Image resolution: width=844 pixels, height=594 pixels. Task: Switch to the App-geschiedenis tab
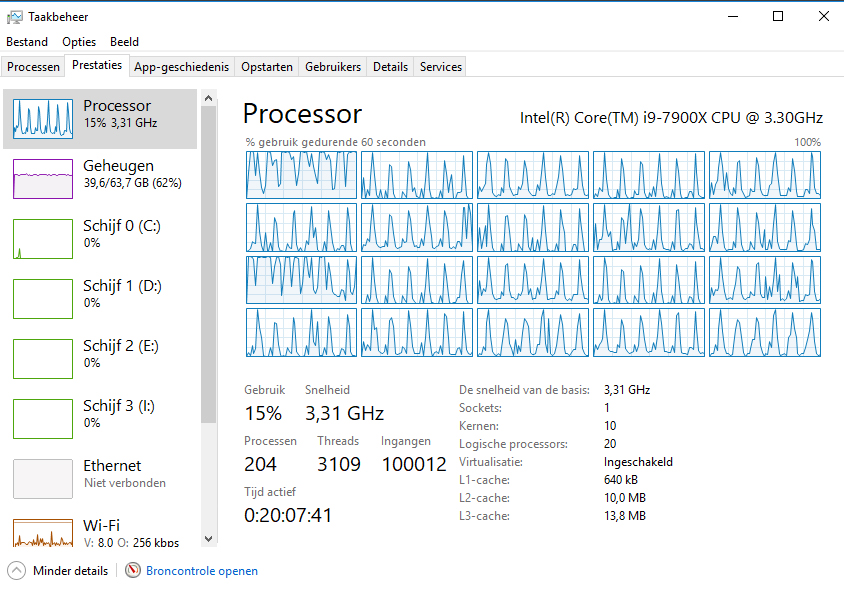[x=182, y=67]
